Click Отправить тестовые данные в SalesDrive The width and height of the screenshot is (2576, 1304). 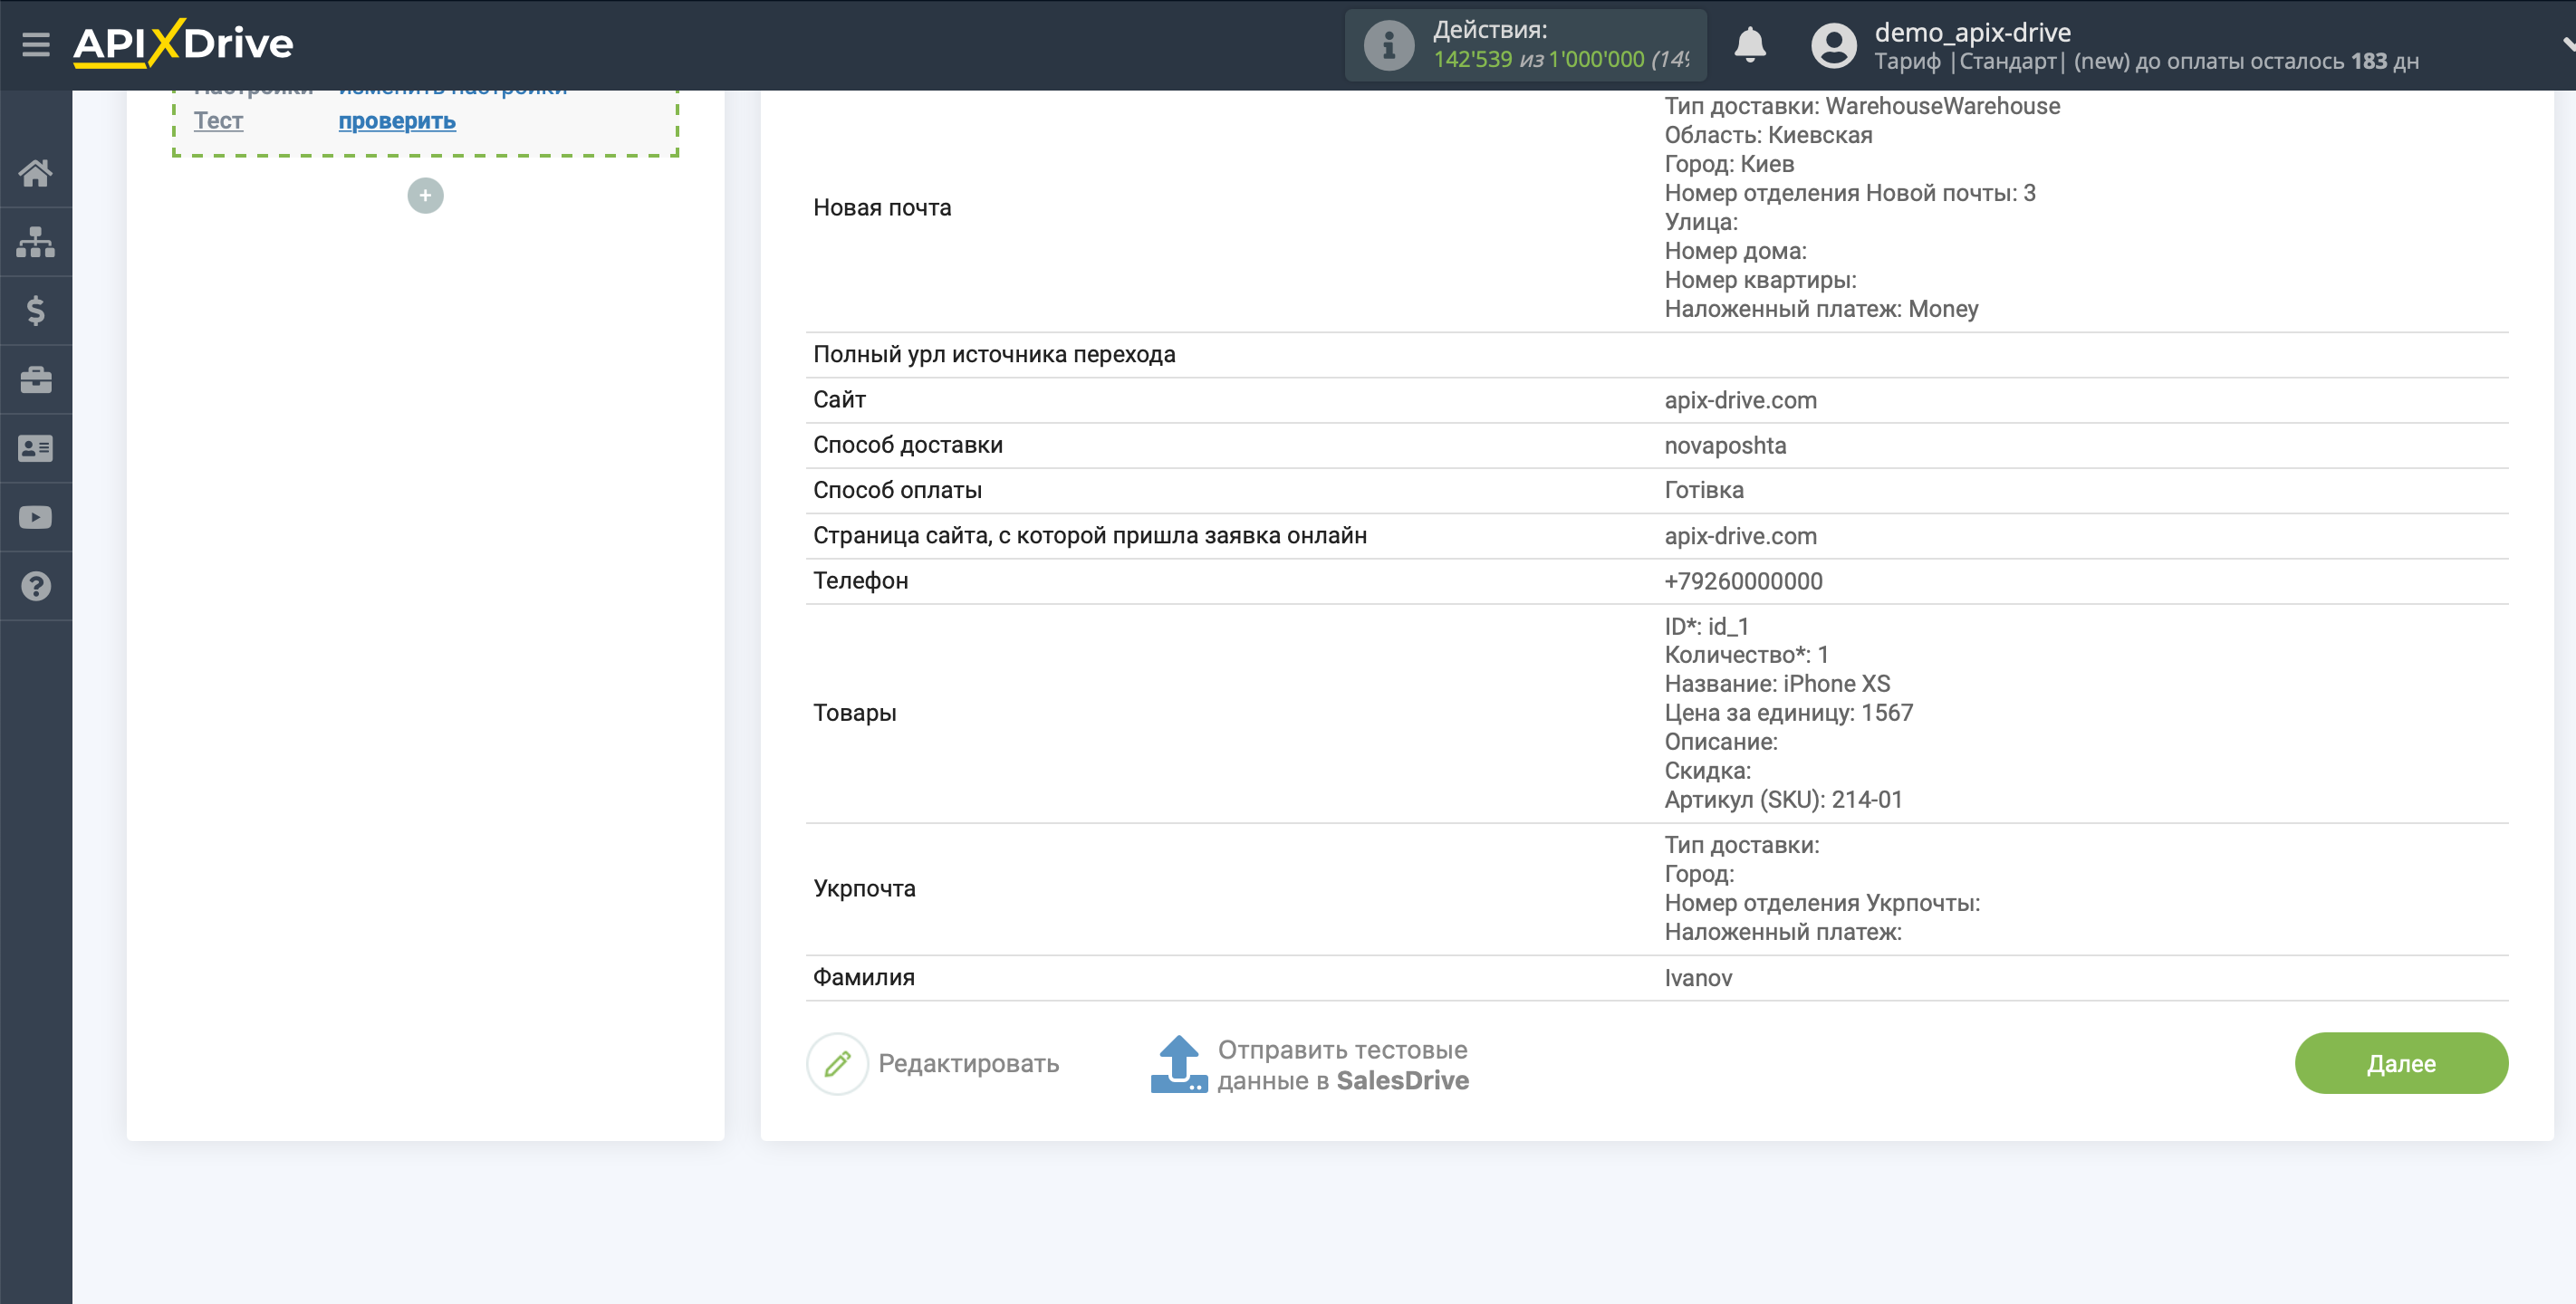pyautogui.click(x=1313, y=1065)
